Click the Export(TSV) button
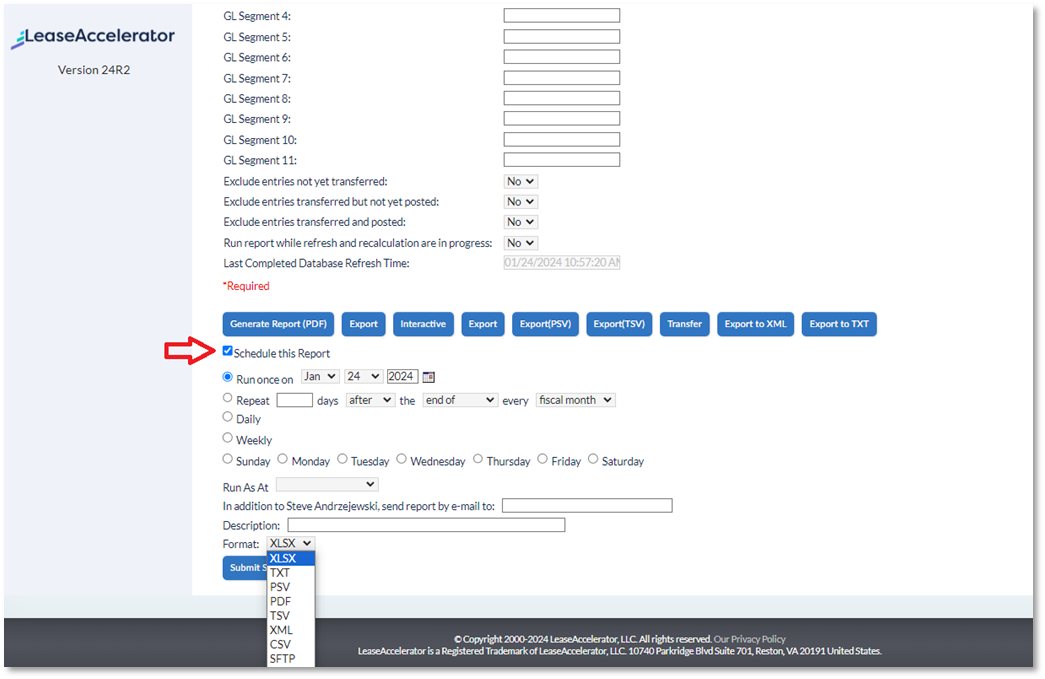This screenshot has height=679, width=1045. 619,325
